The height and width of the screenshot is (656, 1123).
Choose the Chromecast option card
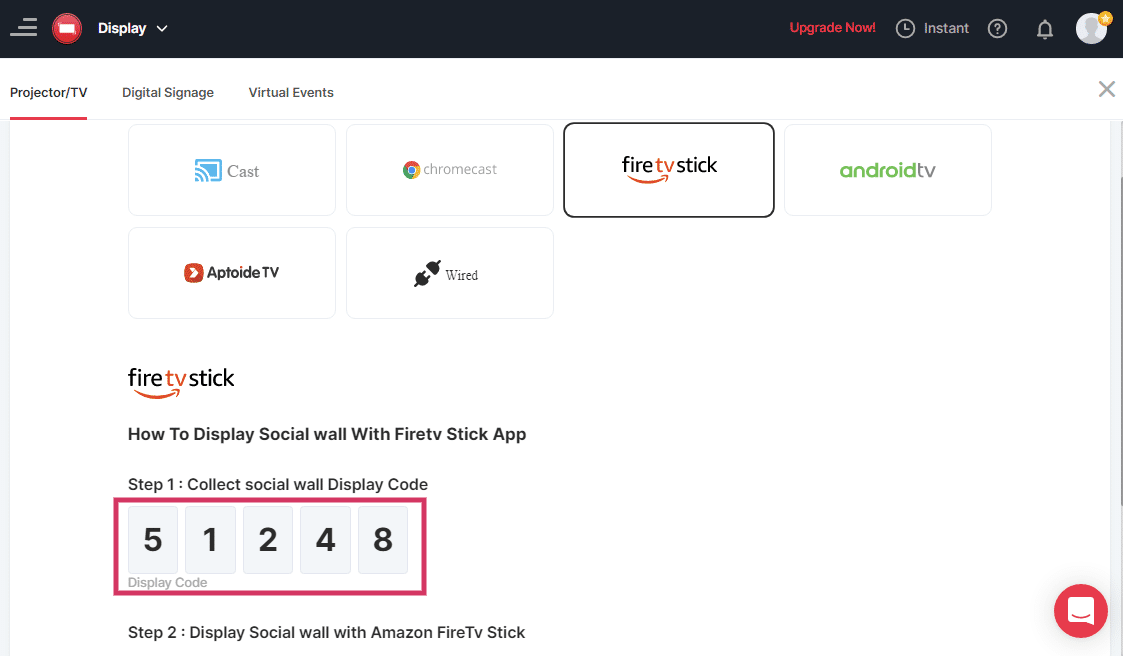pos(450,170)
